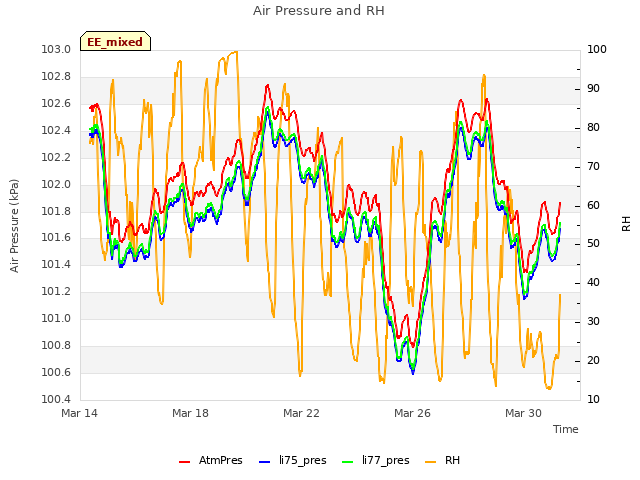Click the Mar 14 x-axis tick label
This screenshot has width=640, height=480.
tap(80, 413)
